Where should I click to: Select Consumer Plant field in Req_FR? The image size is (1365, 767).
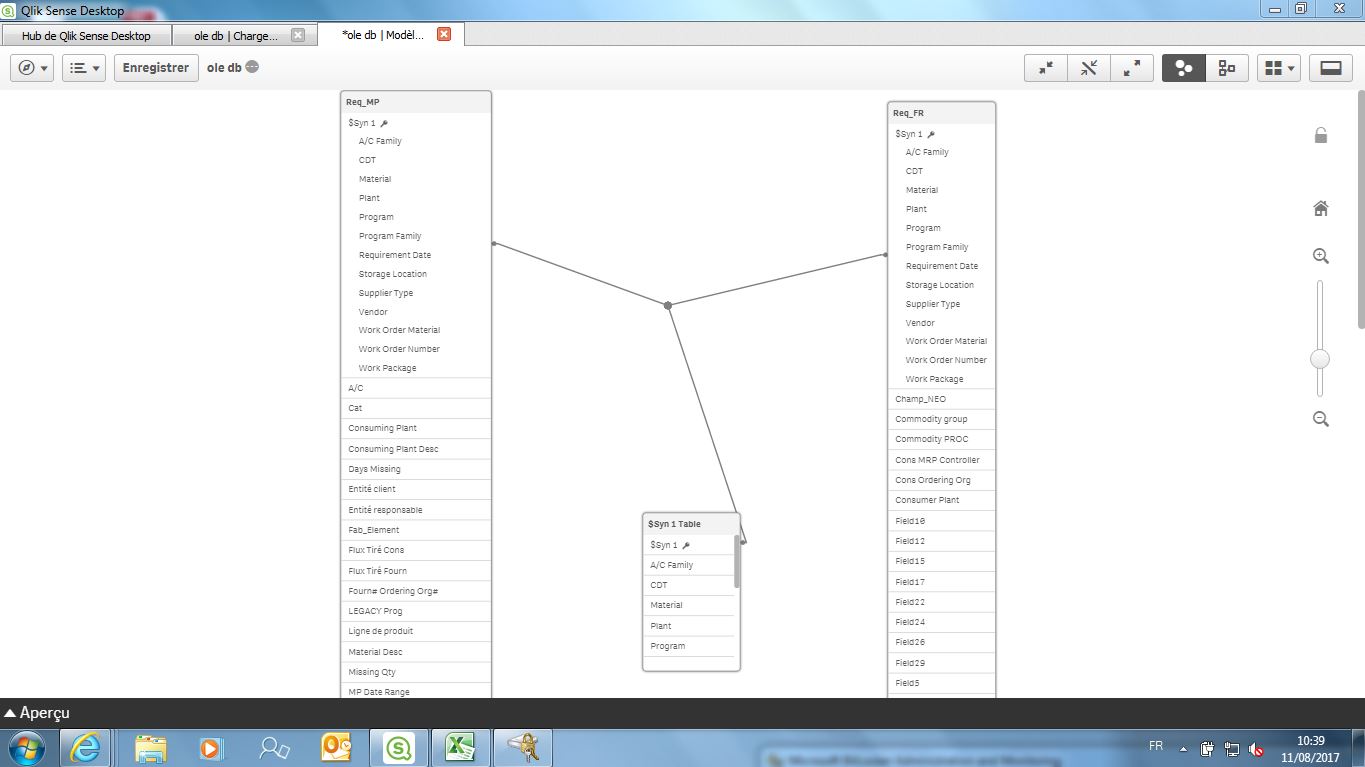click(941, 500)
